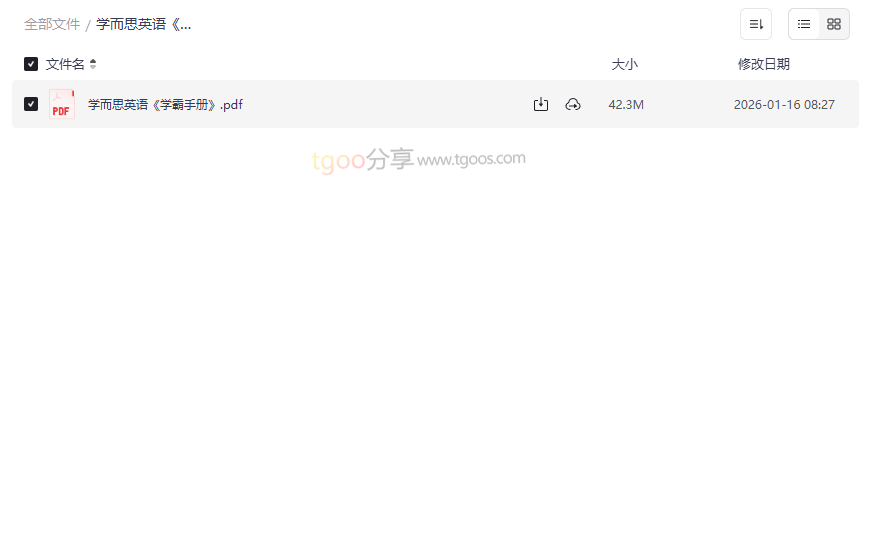Uncheck the 学而思英语 PDF row checkbox
The width and height of the screenshot is (874, 538).
click(x=31, y=104)
